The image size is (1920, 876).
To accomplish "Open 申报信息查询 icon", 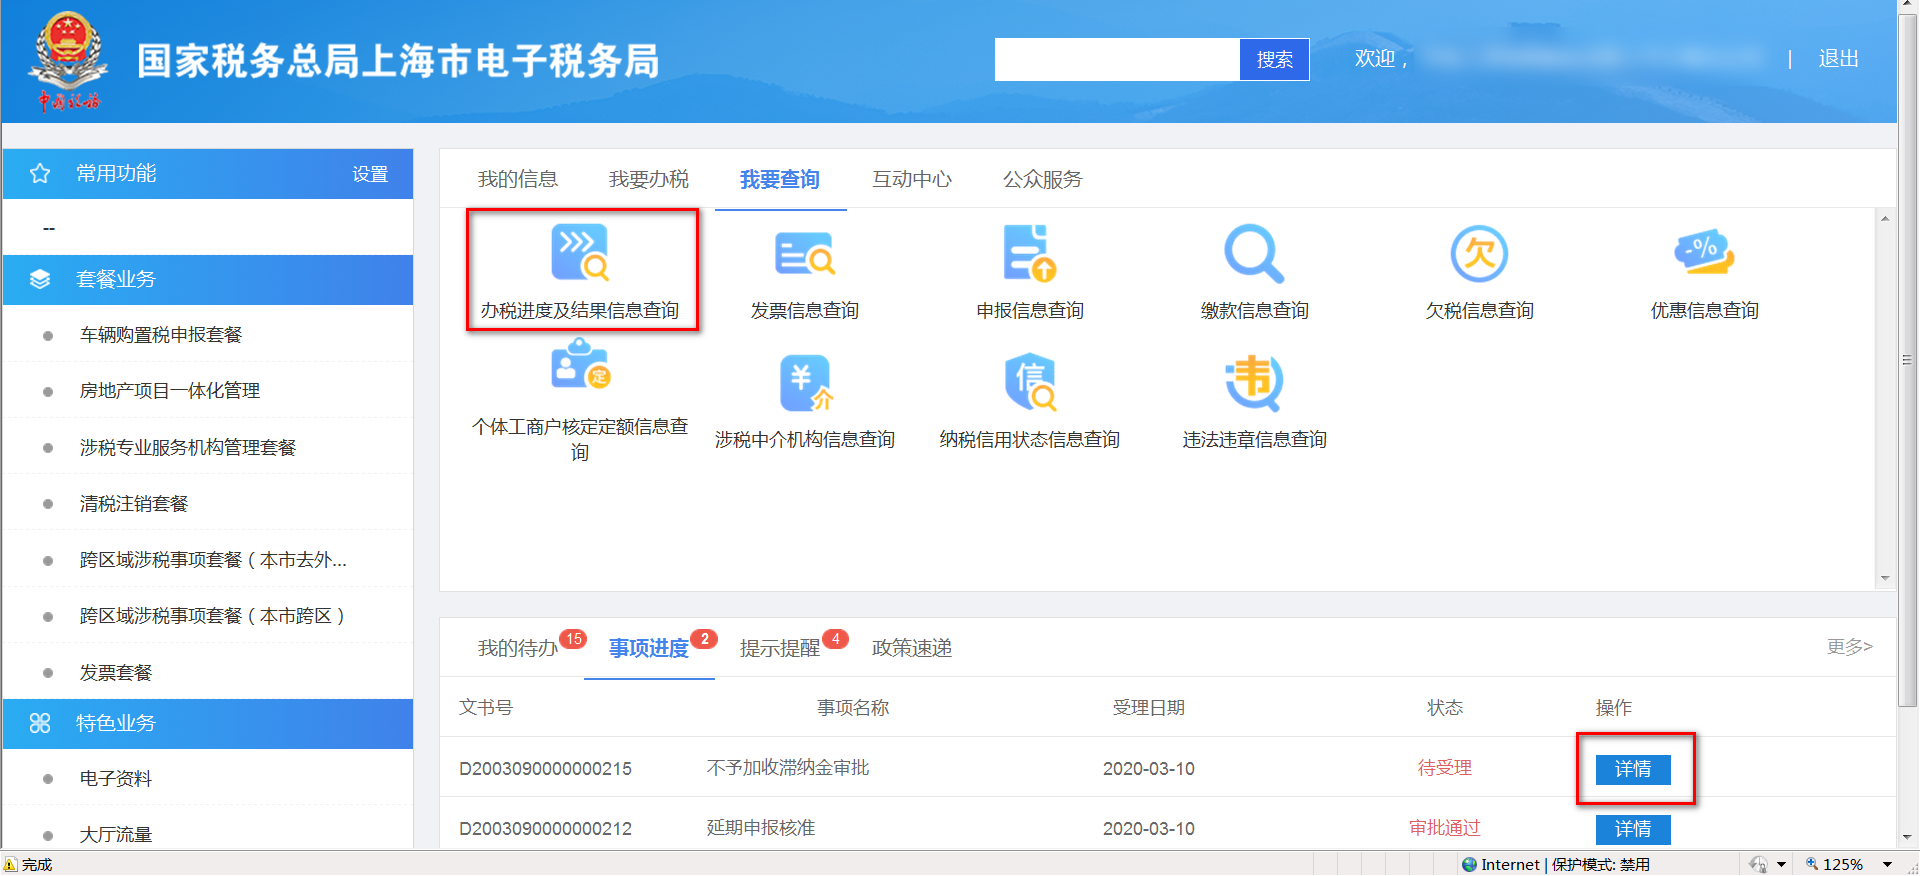I will [x=1030, y=253].
